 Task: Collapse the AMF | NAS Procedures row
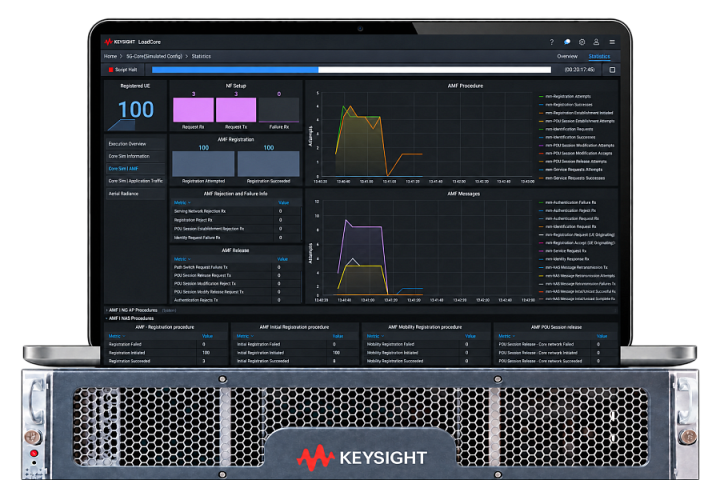tap(130, 318)
